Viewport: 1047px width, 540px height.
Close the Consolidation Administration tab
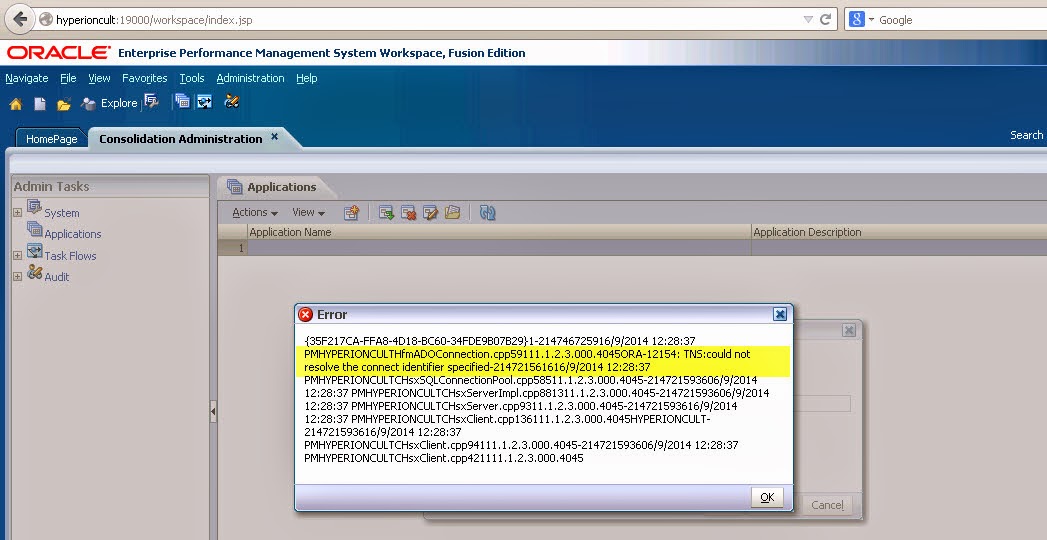tap(274, 136)
